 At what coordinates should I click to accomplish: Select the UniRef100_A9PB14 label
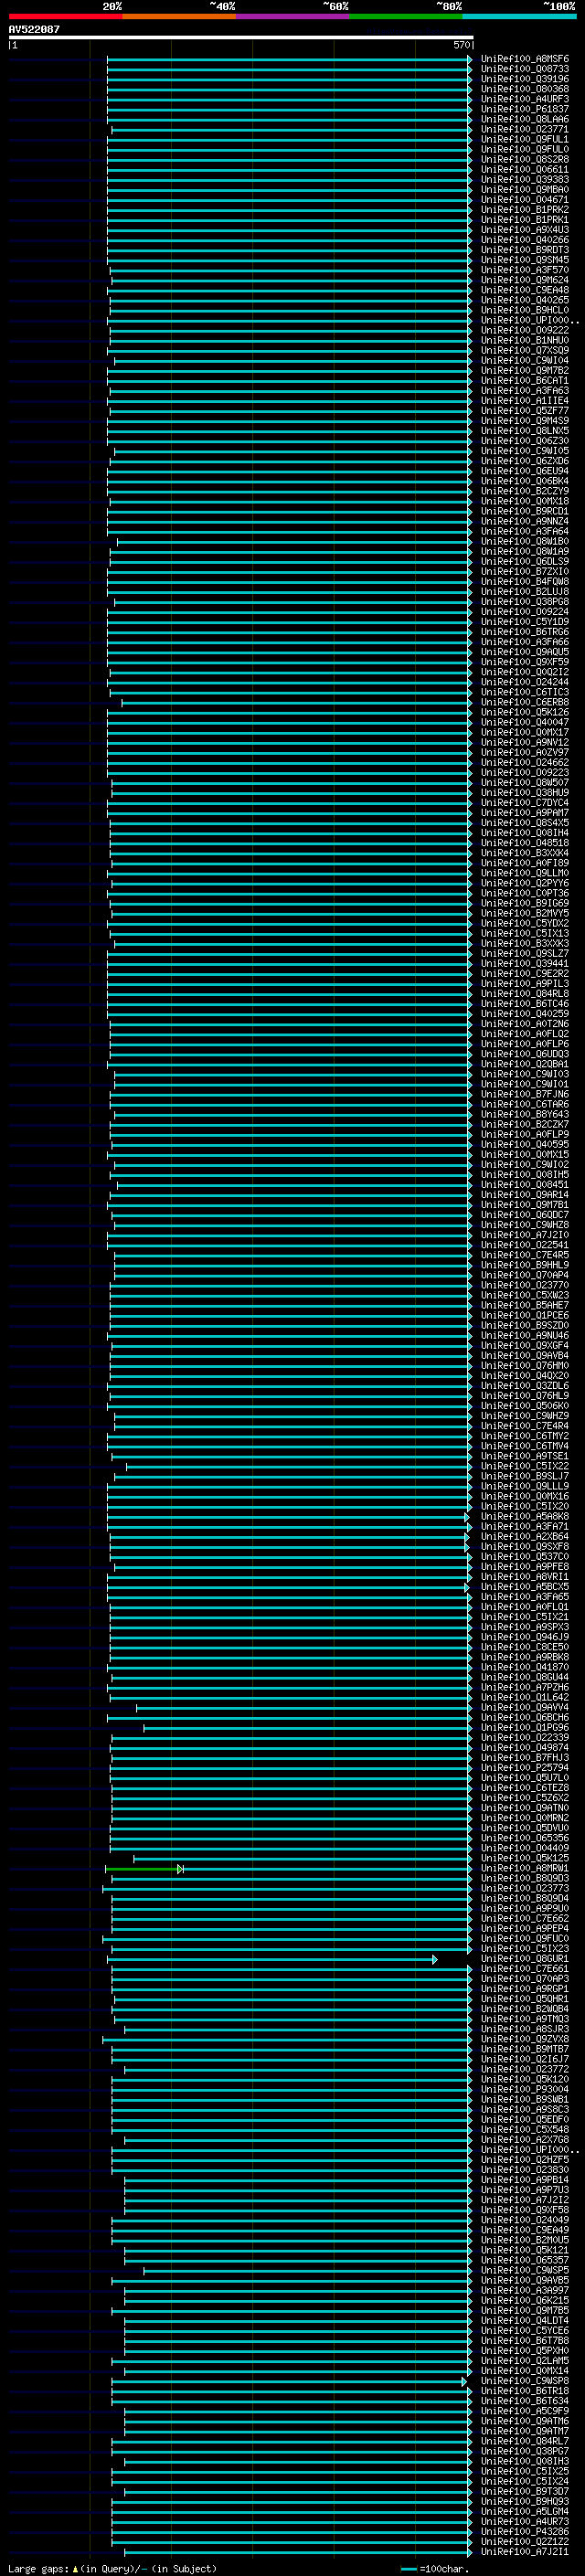525,2179
